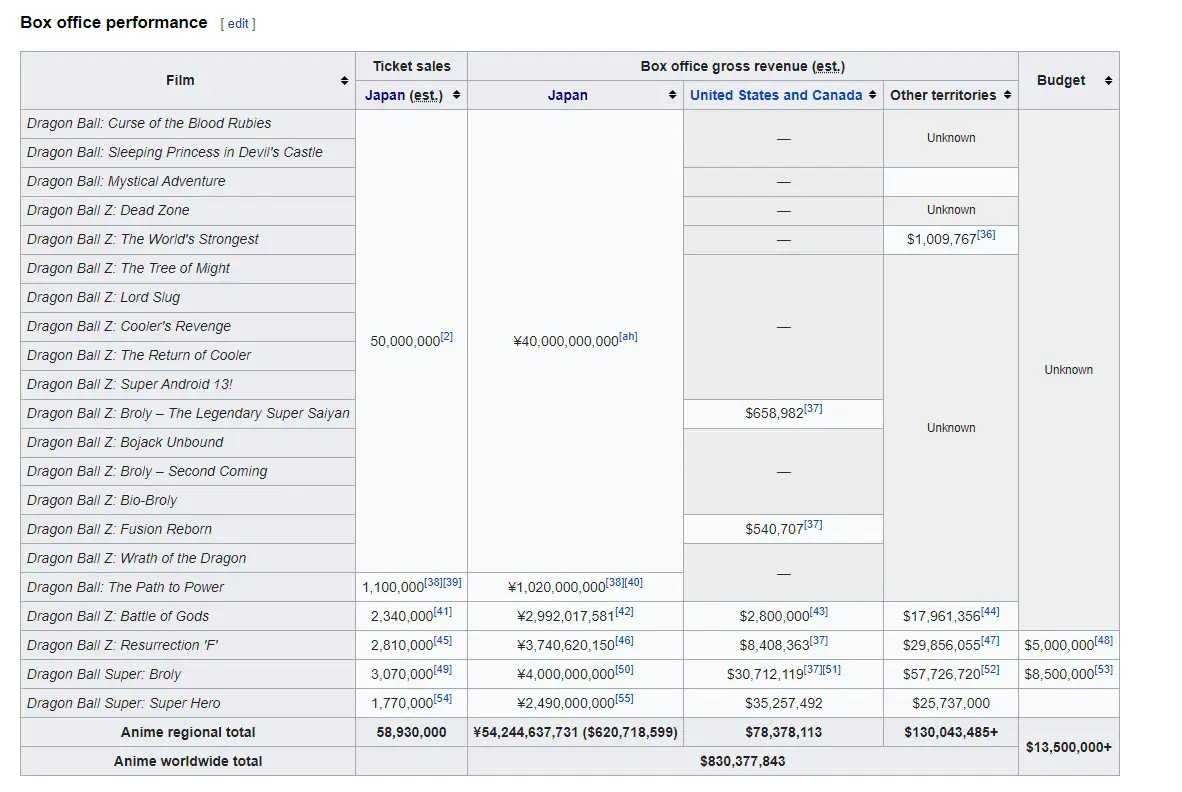Image resolution: width=1182 pixels, height=792 pixels.
Task: Select Dragon Ball Z: The Return of Cooler
Action: pyautogui.click(x=188, y=356)
